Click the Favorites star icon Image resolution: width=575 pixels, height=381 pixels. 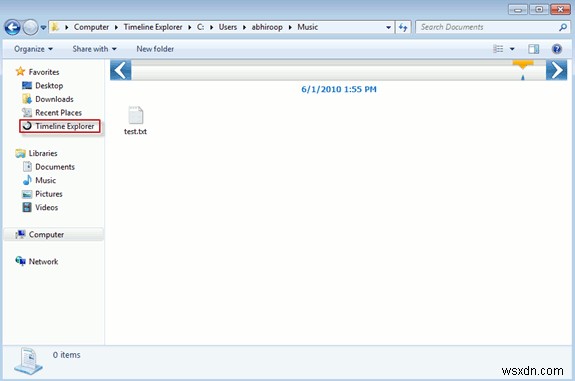[x=21, y=71]
